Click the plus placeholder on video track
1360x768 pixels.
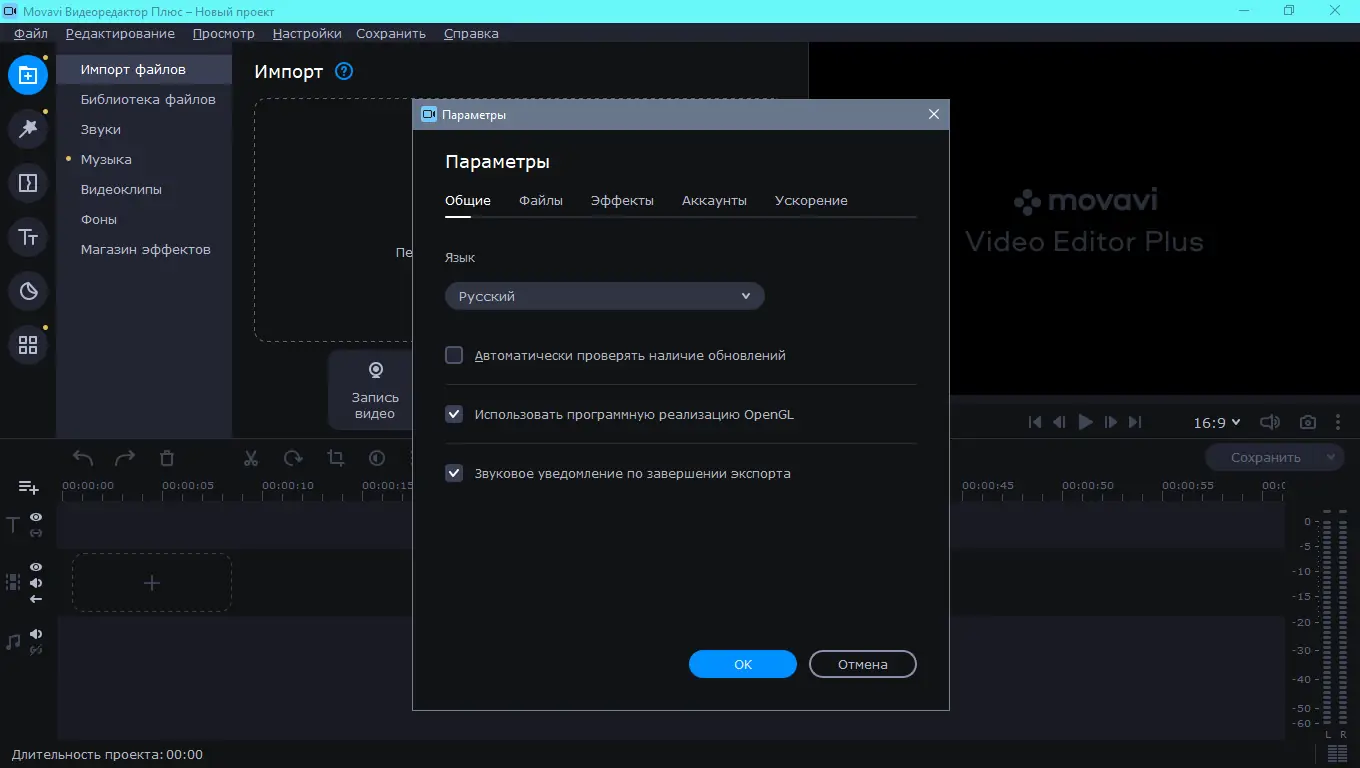(x=152, y=583)
